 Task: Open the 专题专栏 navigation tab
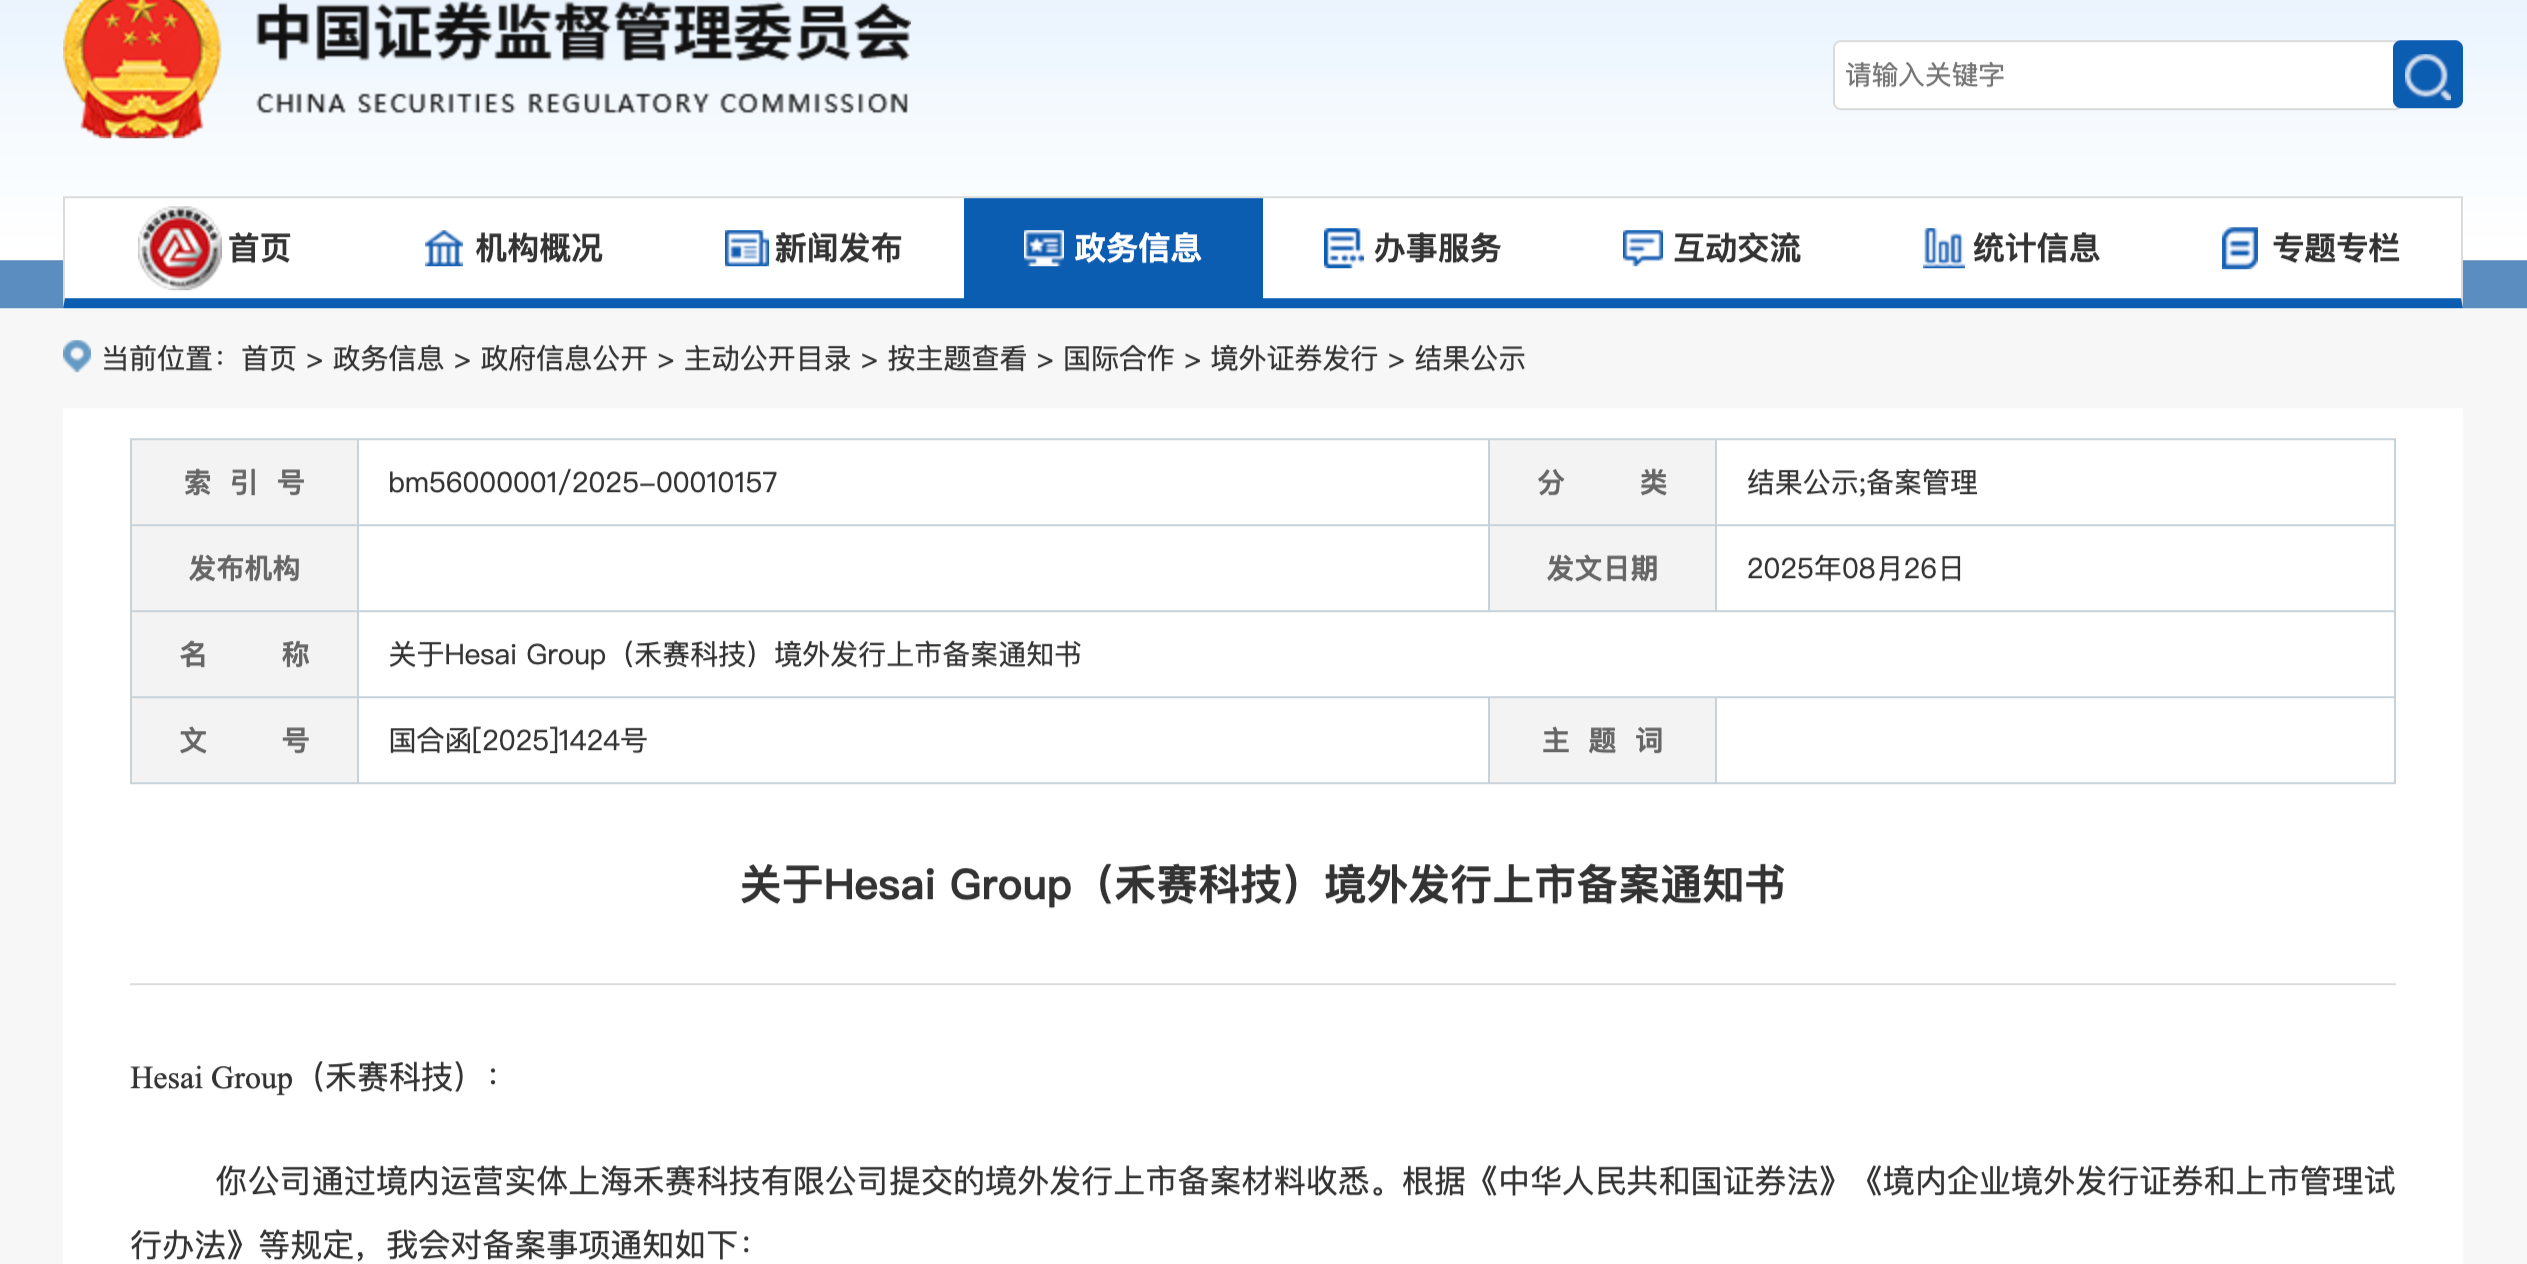pyautogui.click(x=2311, y=248)
